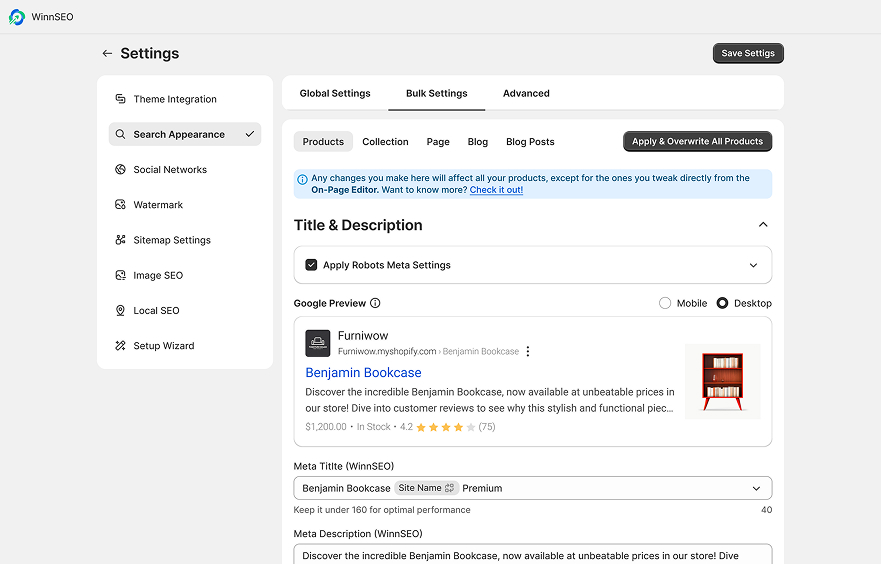Click the $1,200.00 price text
This screenshot has width=881, height=564.
(x=326, y=427)
